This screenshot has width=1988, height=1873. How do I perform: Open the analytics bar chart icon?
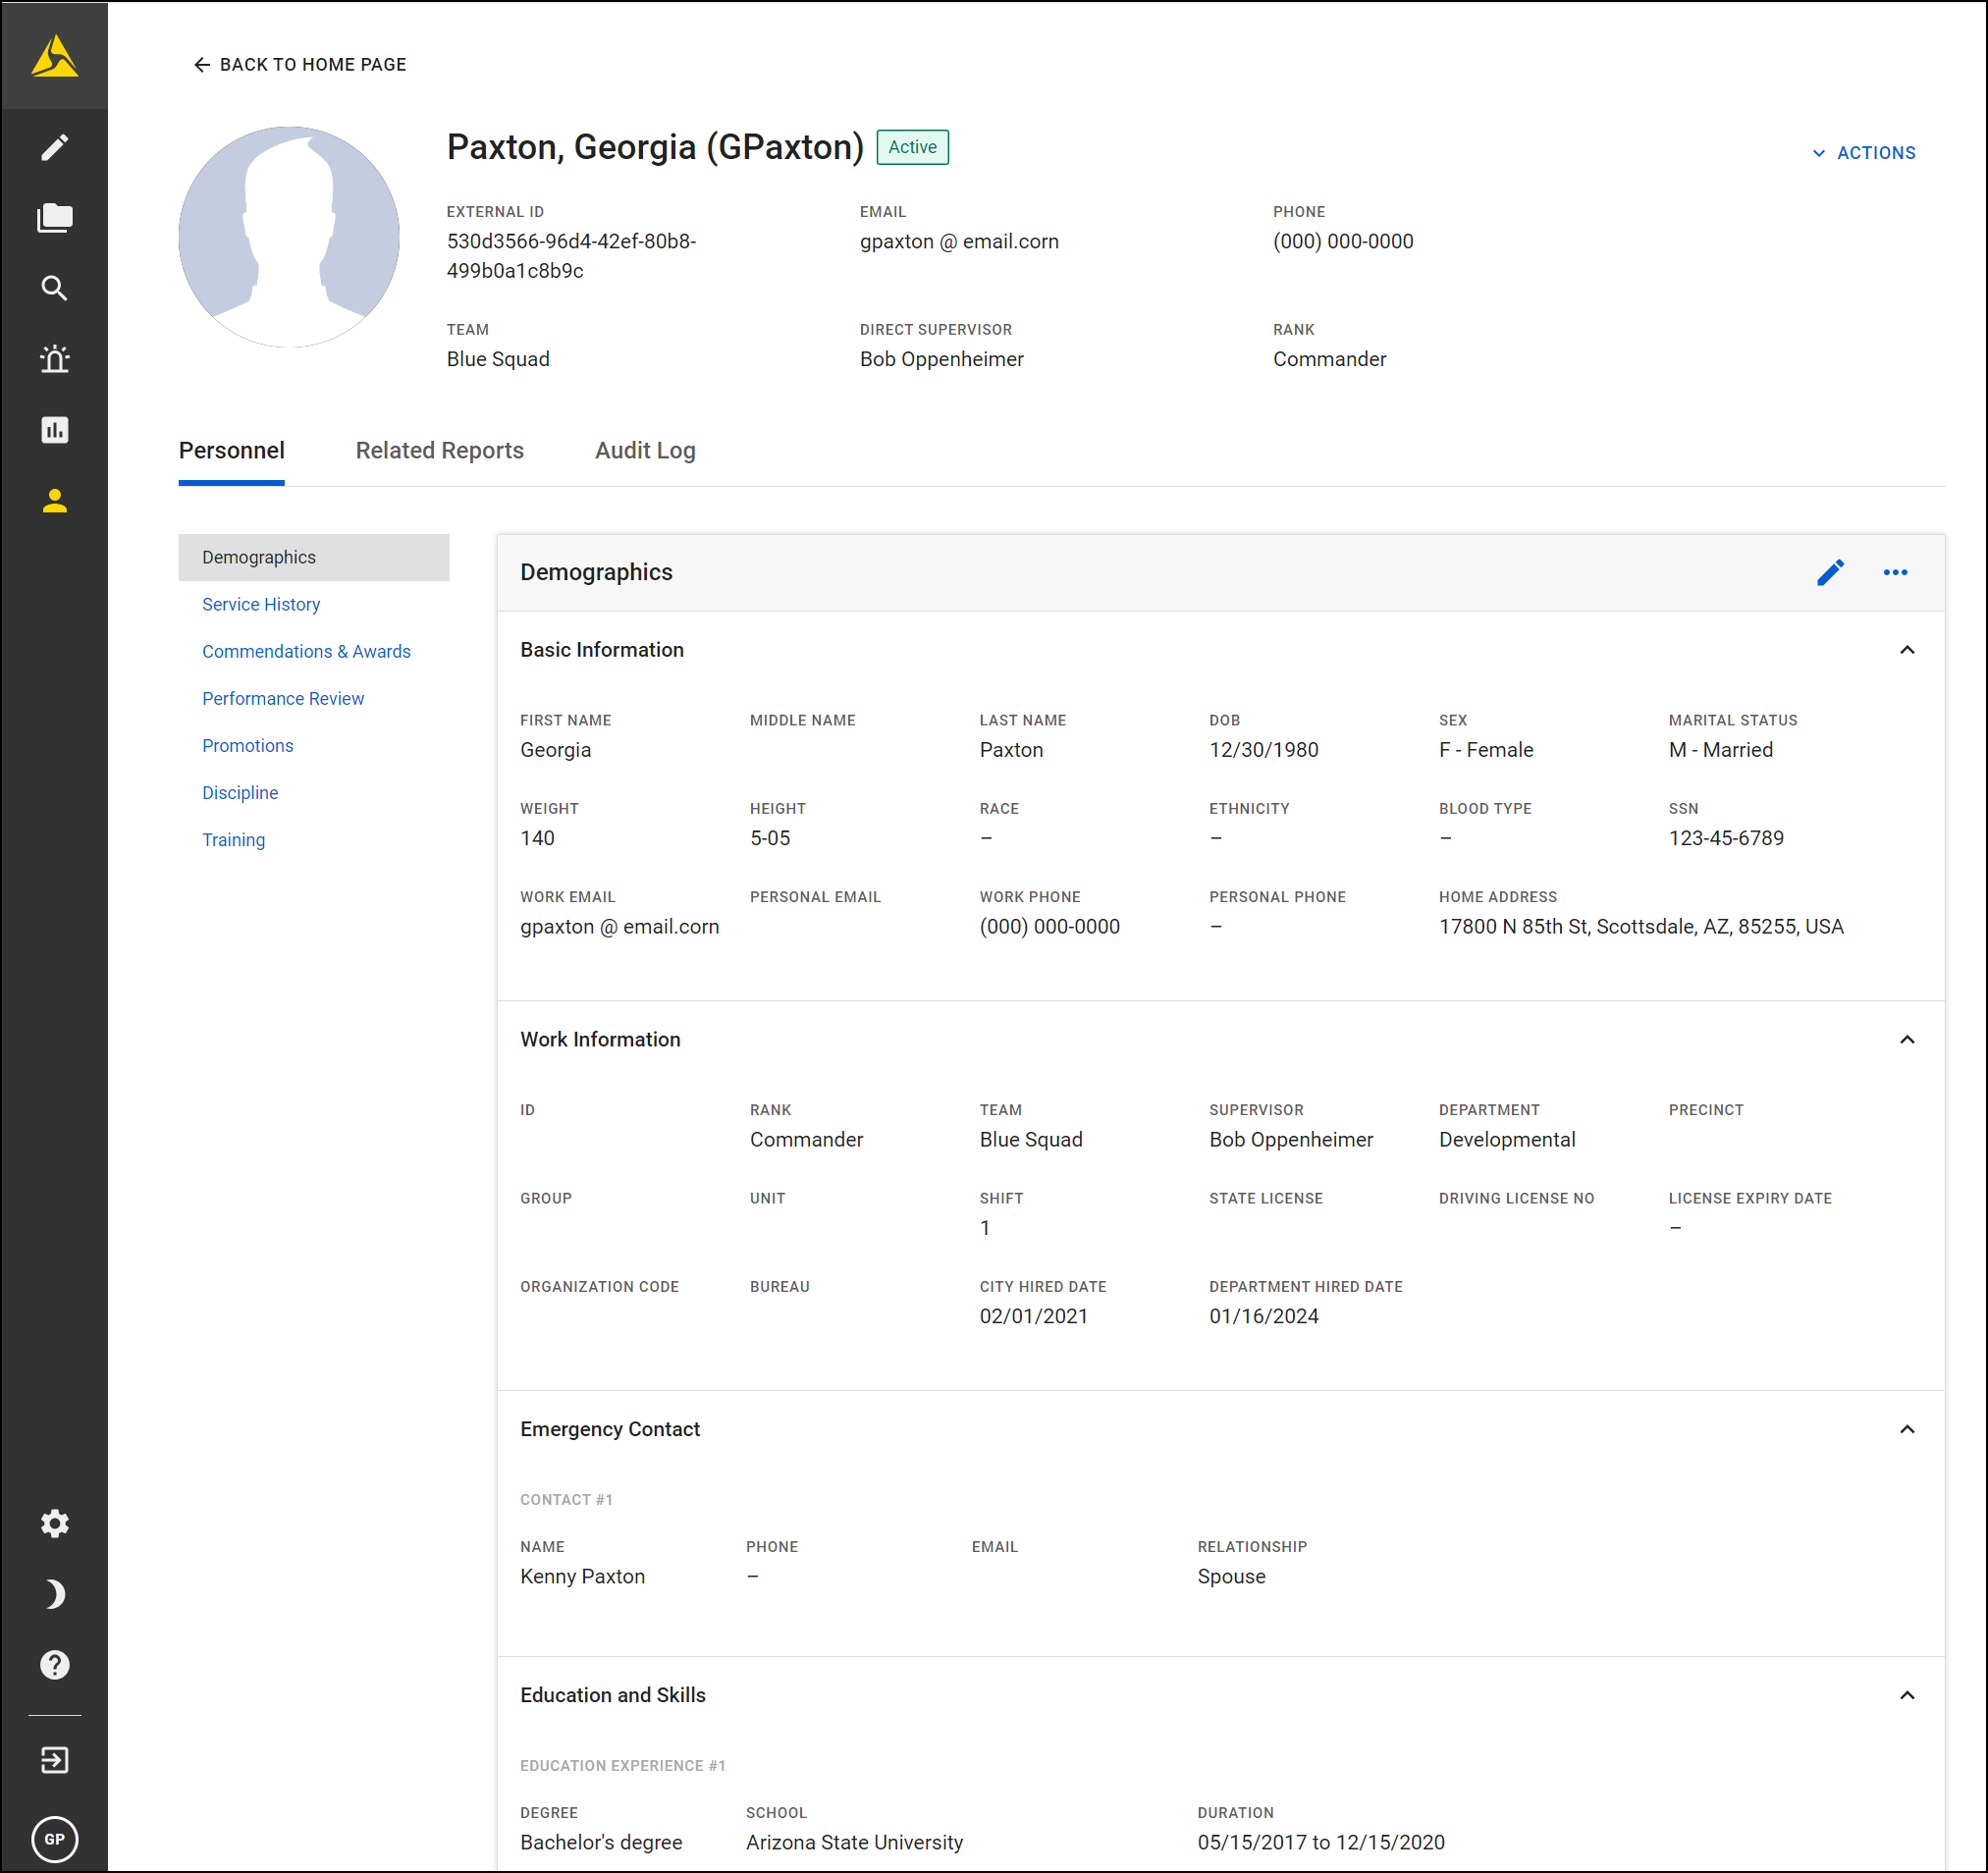click(55, 429)
